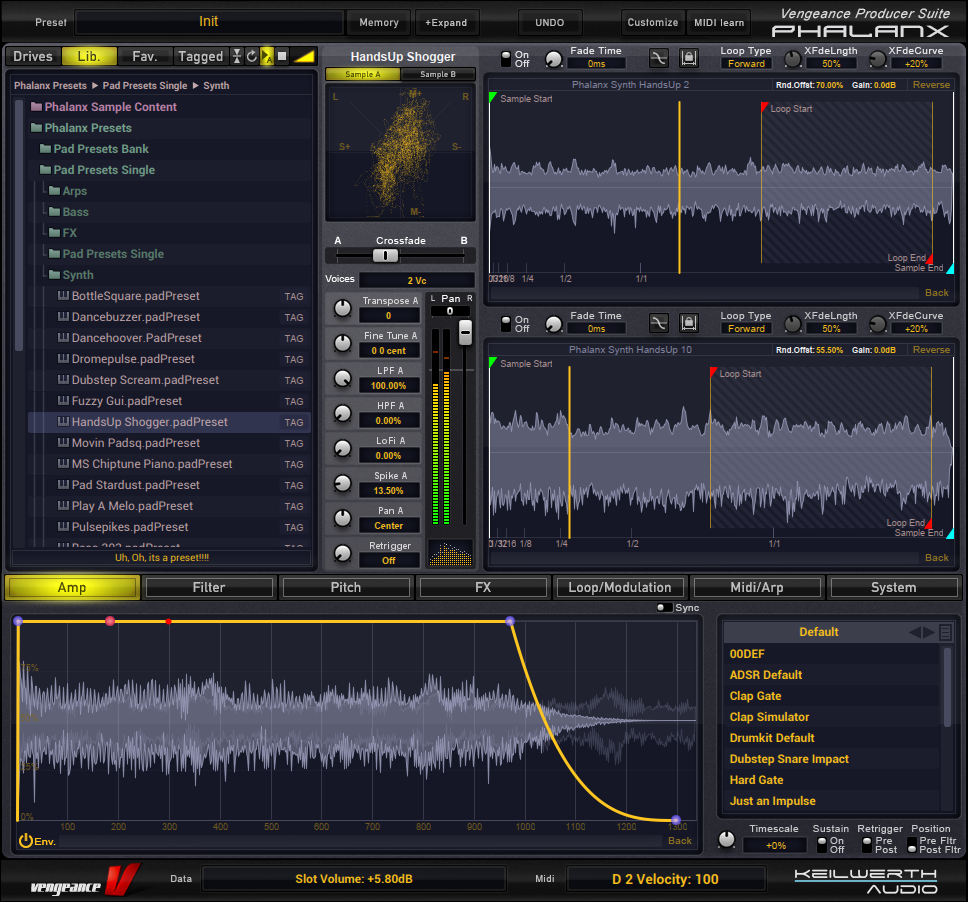
Task: Click the Timescale knob
Action: (x=727, y=840)
